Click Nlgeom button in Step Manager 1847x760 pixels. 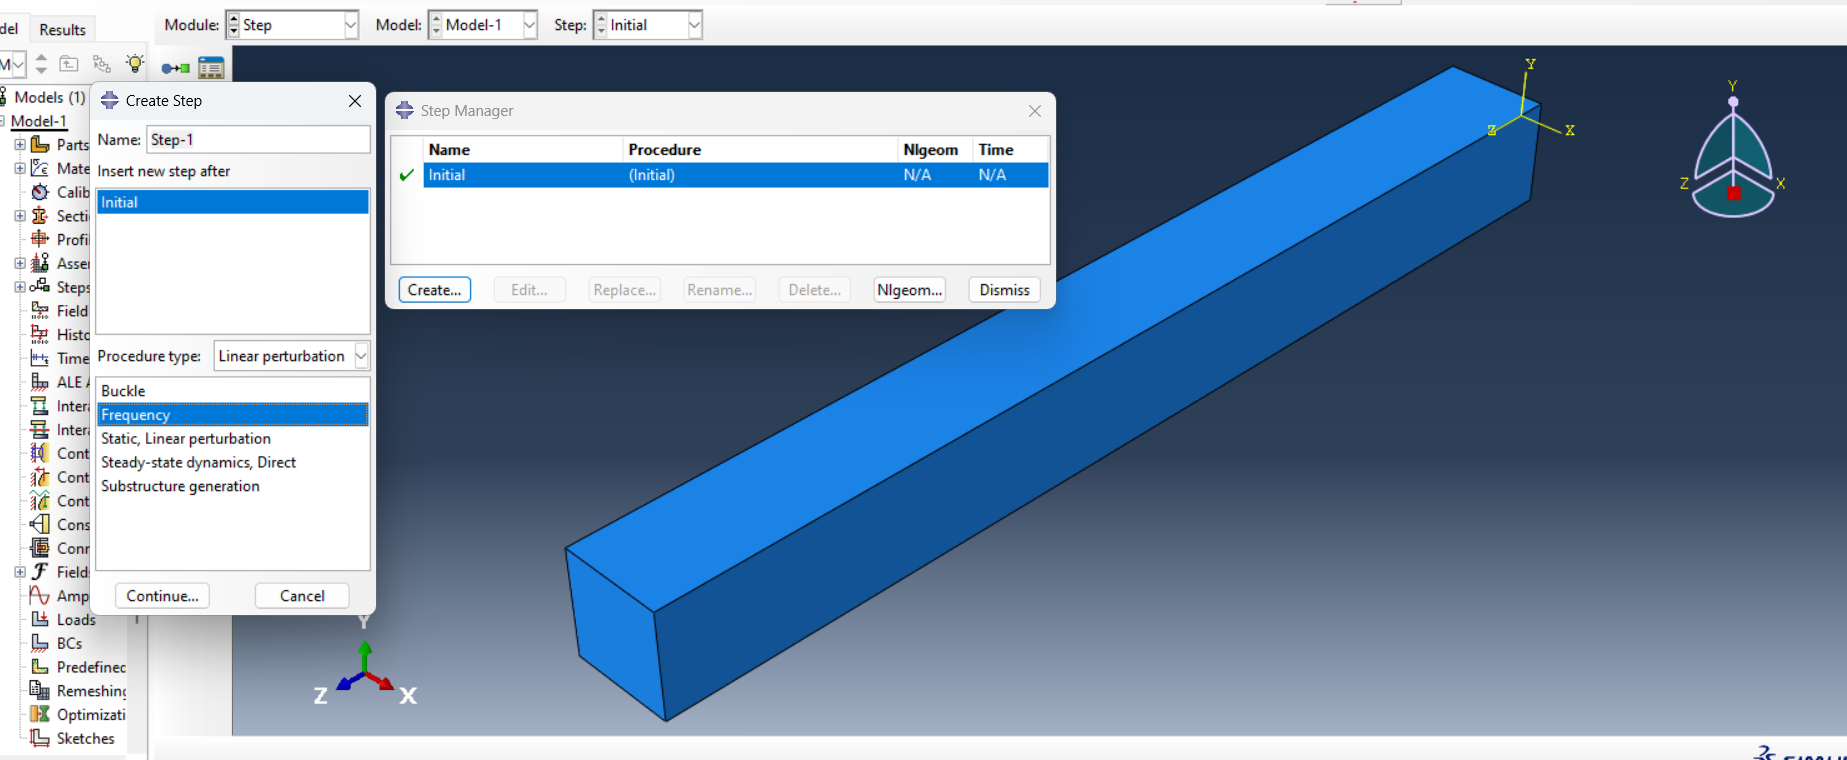(x=909, y=290)
